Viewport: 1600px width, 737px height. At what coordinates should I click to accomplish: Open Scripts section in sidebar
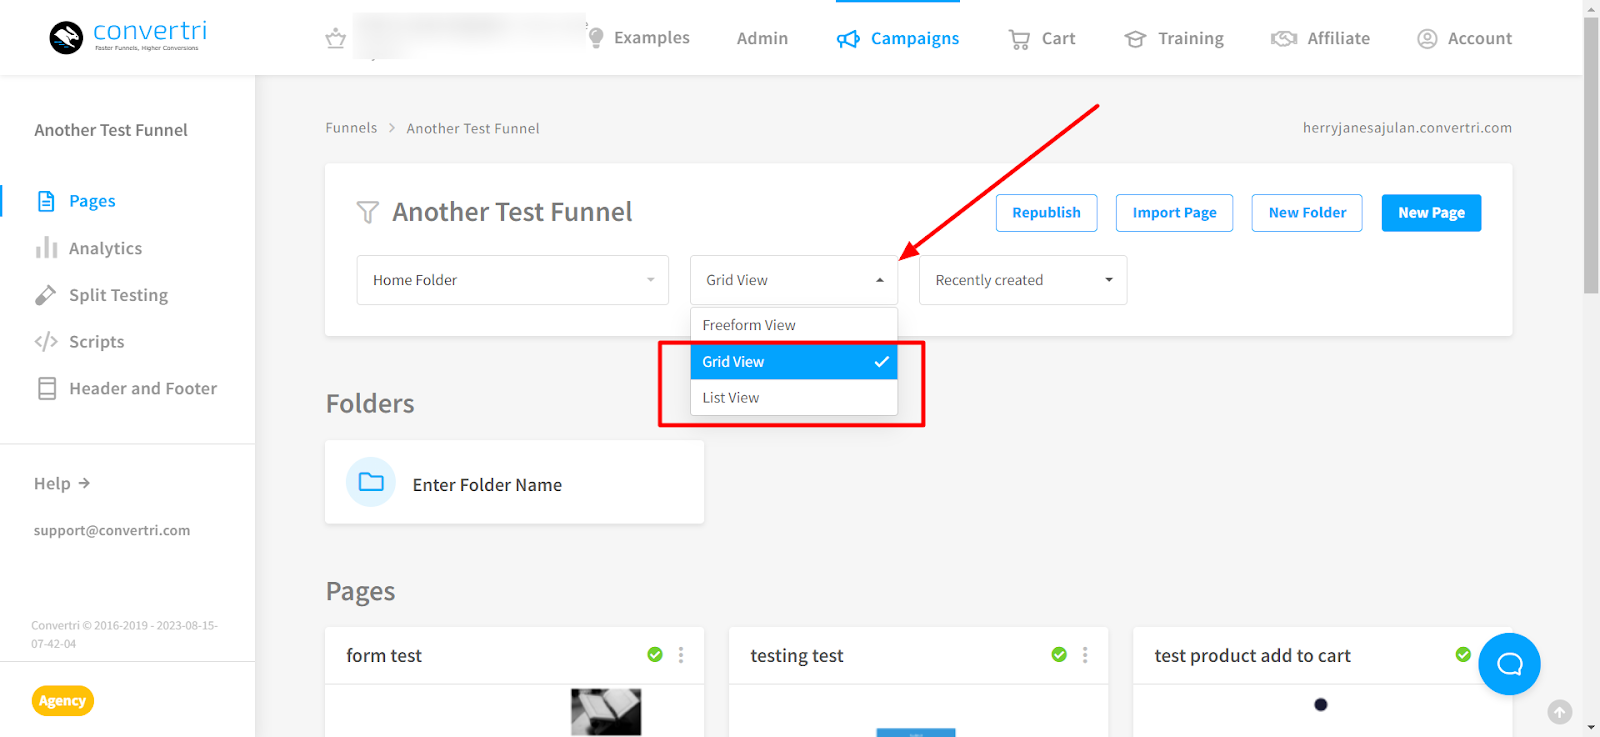click(96, 342)
